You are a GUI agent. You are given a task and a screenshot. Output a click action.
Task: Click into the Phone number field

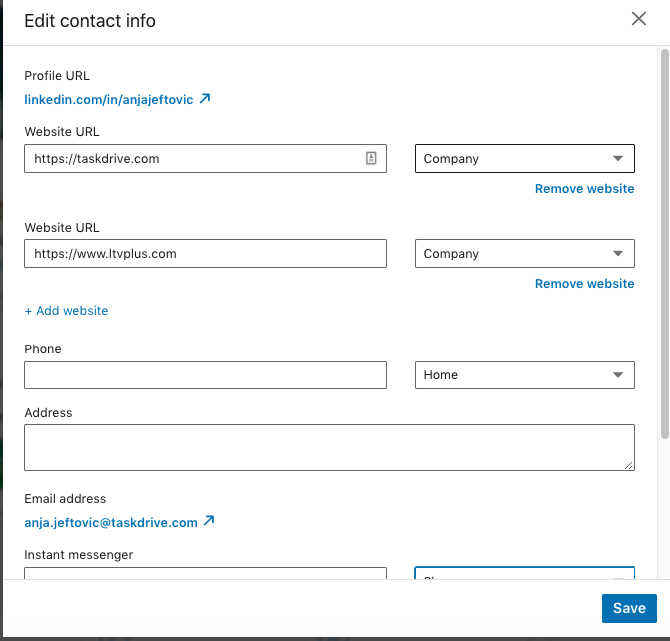(x=205, y=375)
